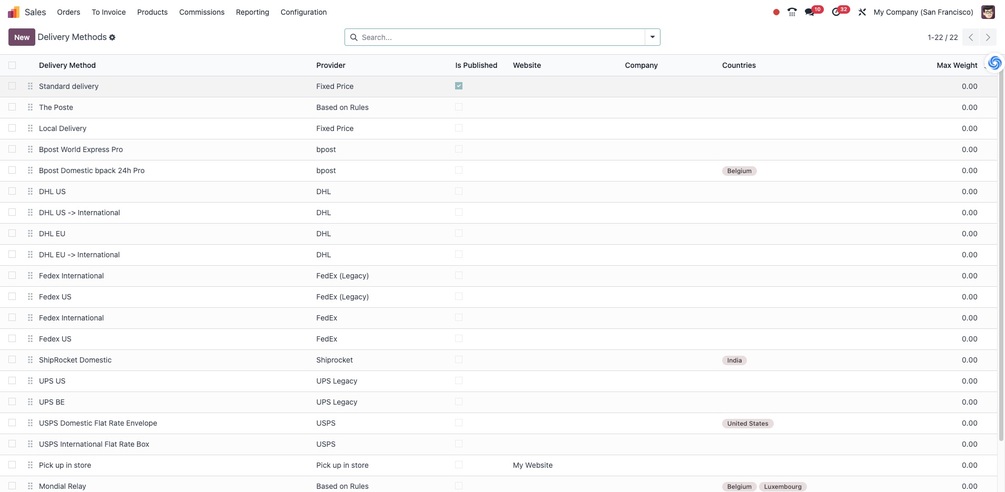Viewport: 1005px width, 492px height.
Task: Open the Fedex International FedEx (Legacy) record
Action: [71, 275]
